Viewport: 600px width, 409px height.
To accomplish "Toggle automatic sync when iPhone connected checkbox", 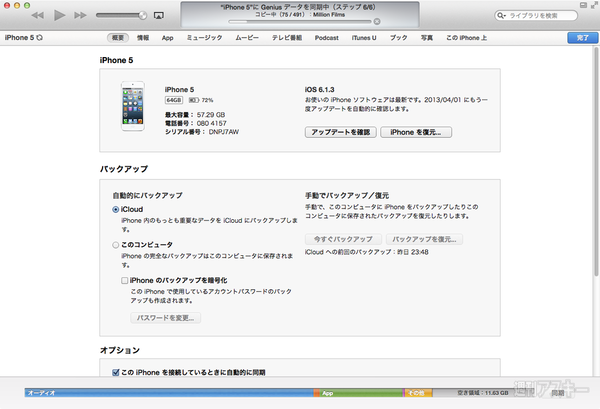I will [x=116, y=372].
